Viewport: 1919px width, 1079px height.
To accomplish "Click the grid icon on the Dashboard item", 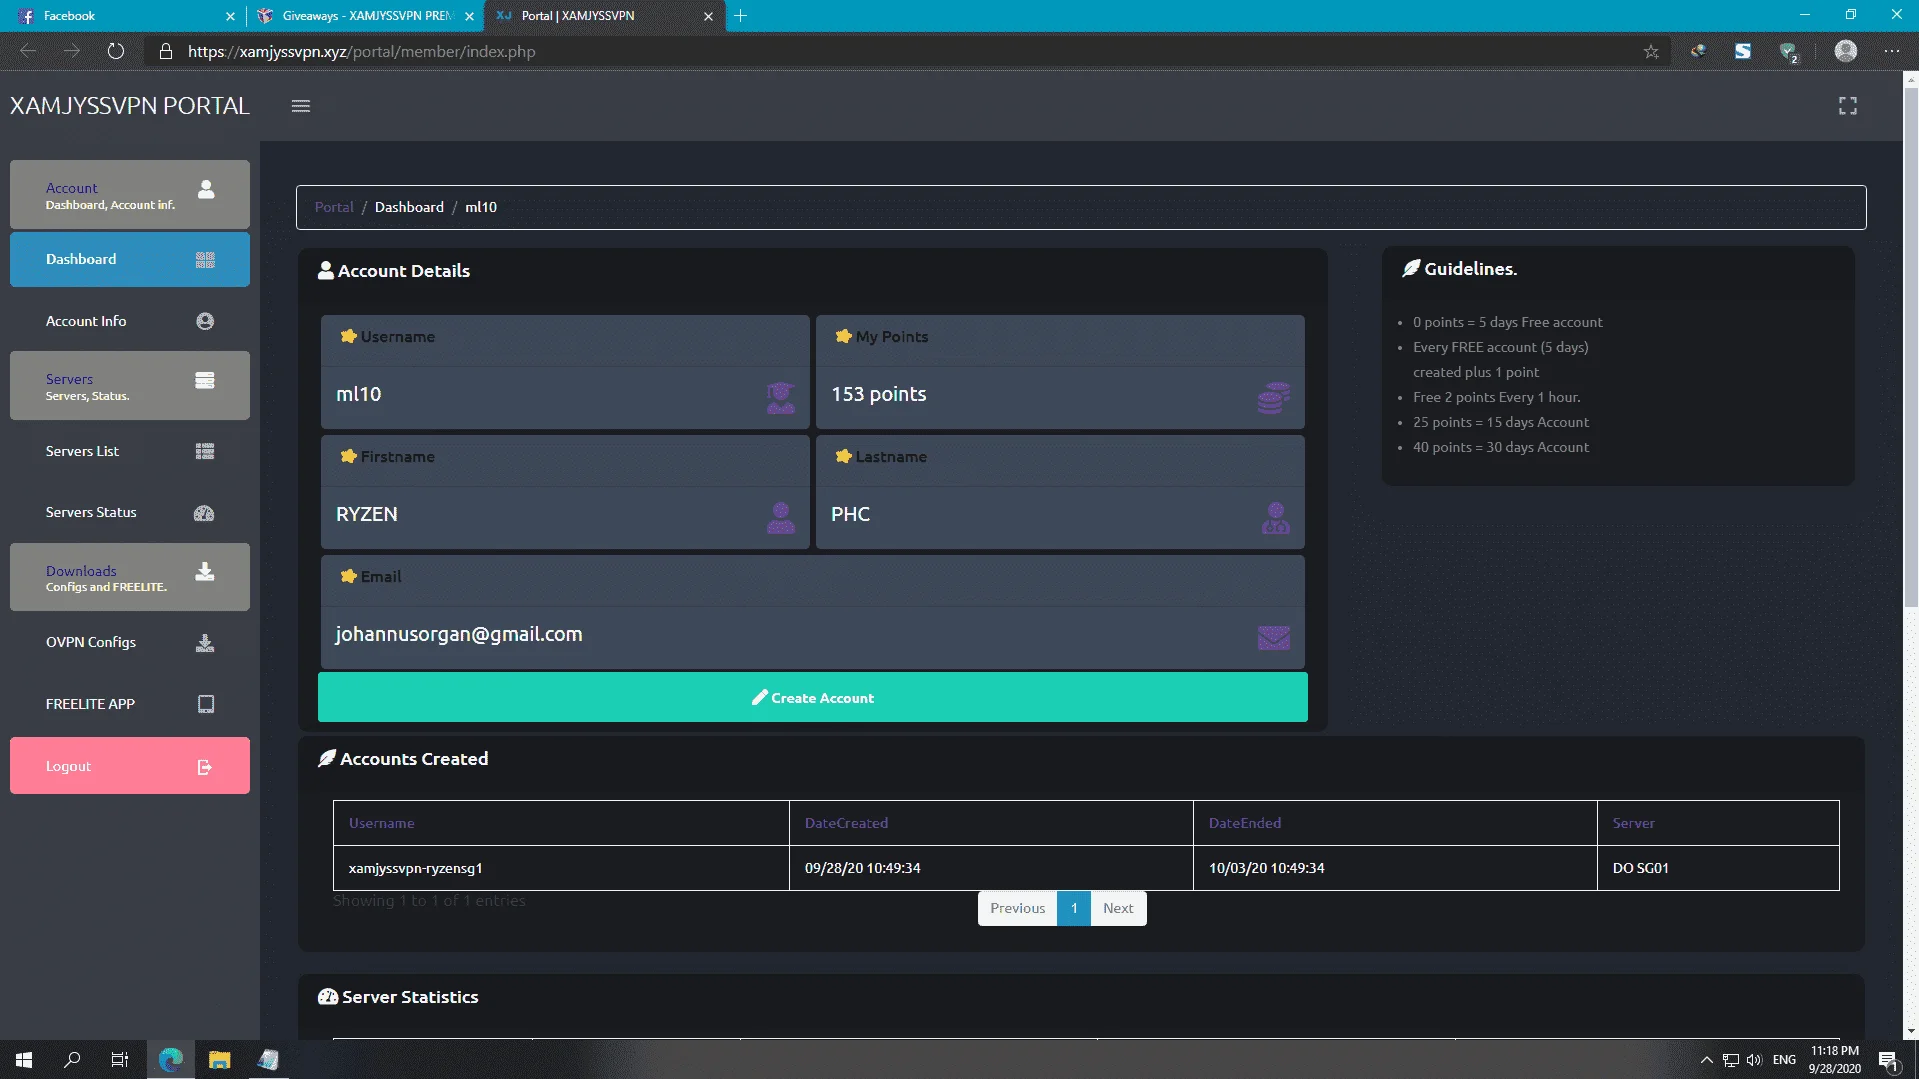I will pyautogui.click(x=205, y=260).
